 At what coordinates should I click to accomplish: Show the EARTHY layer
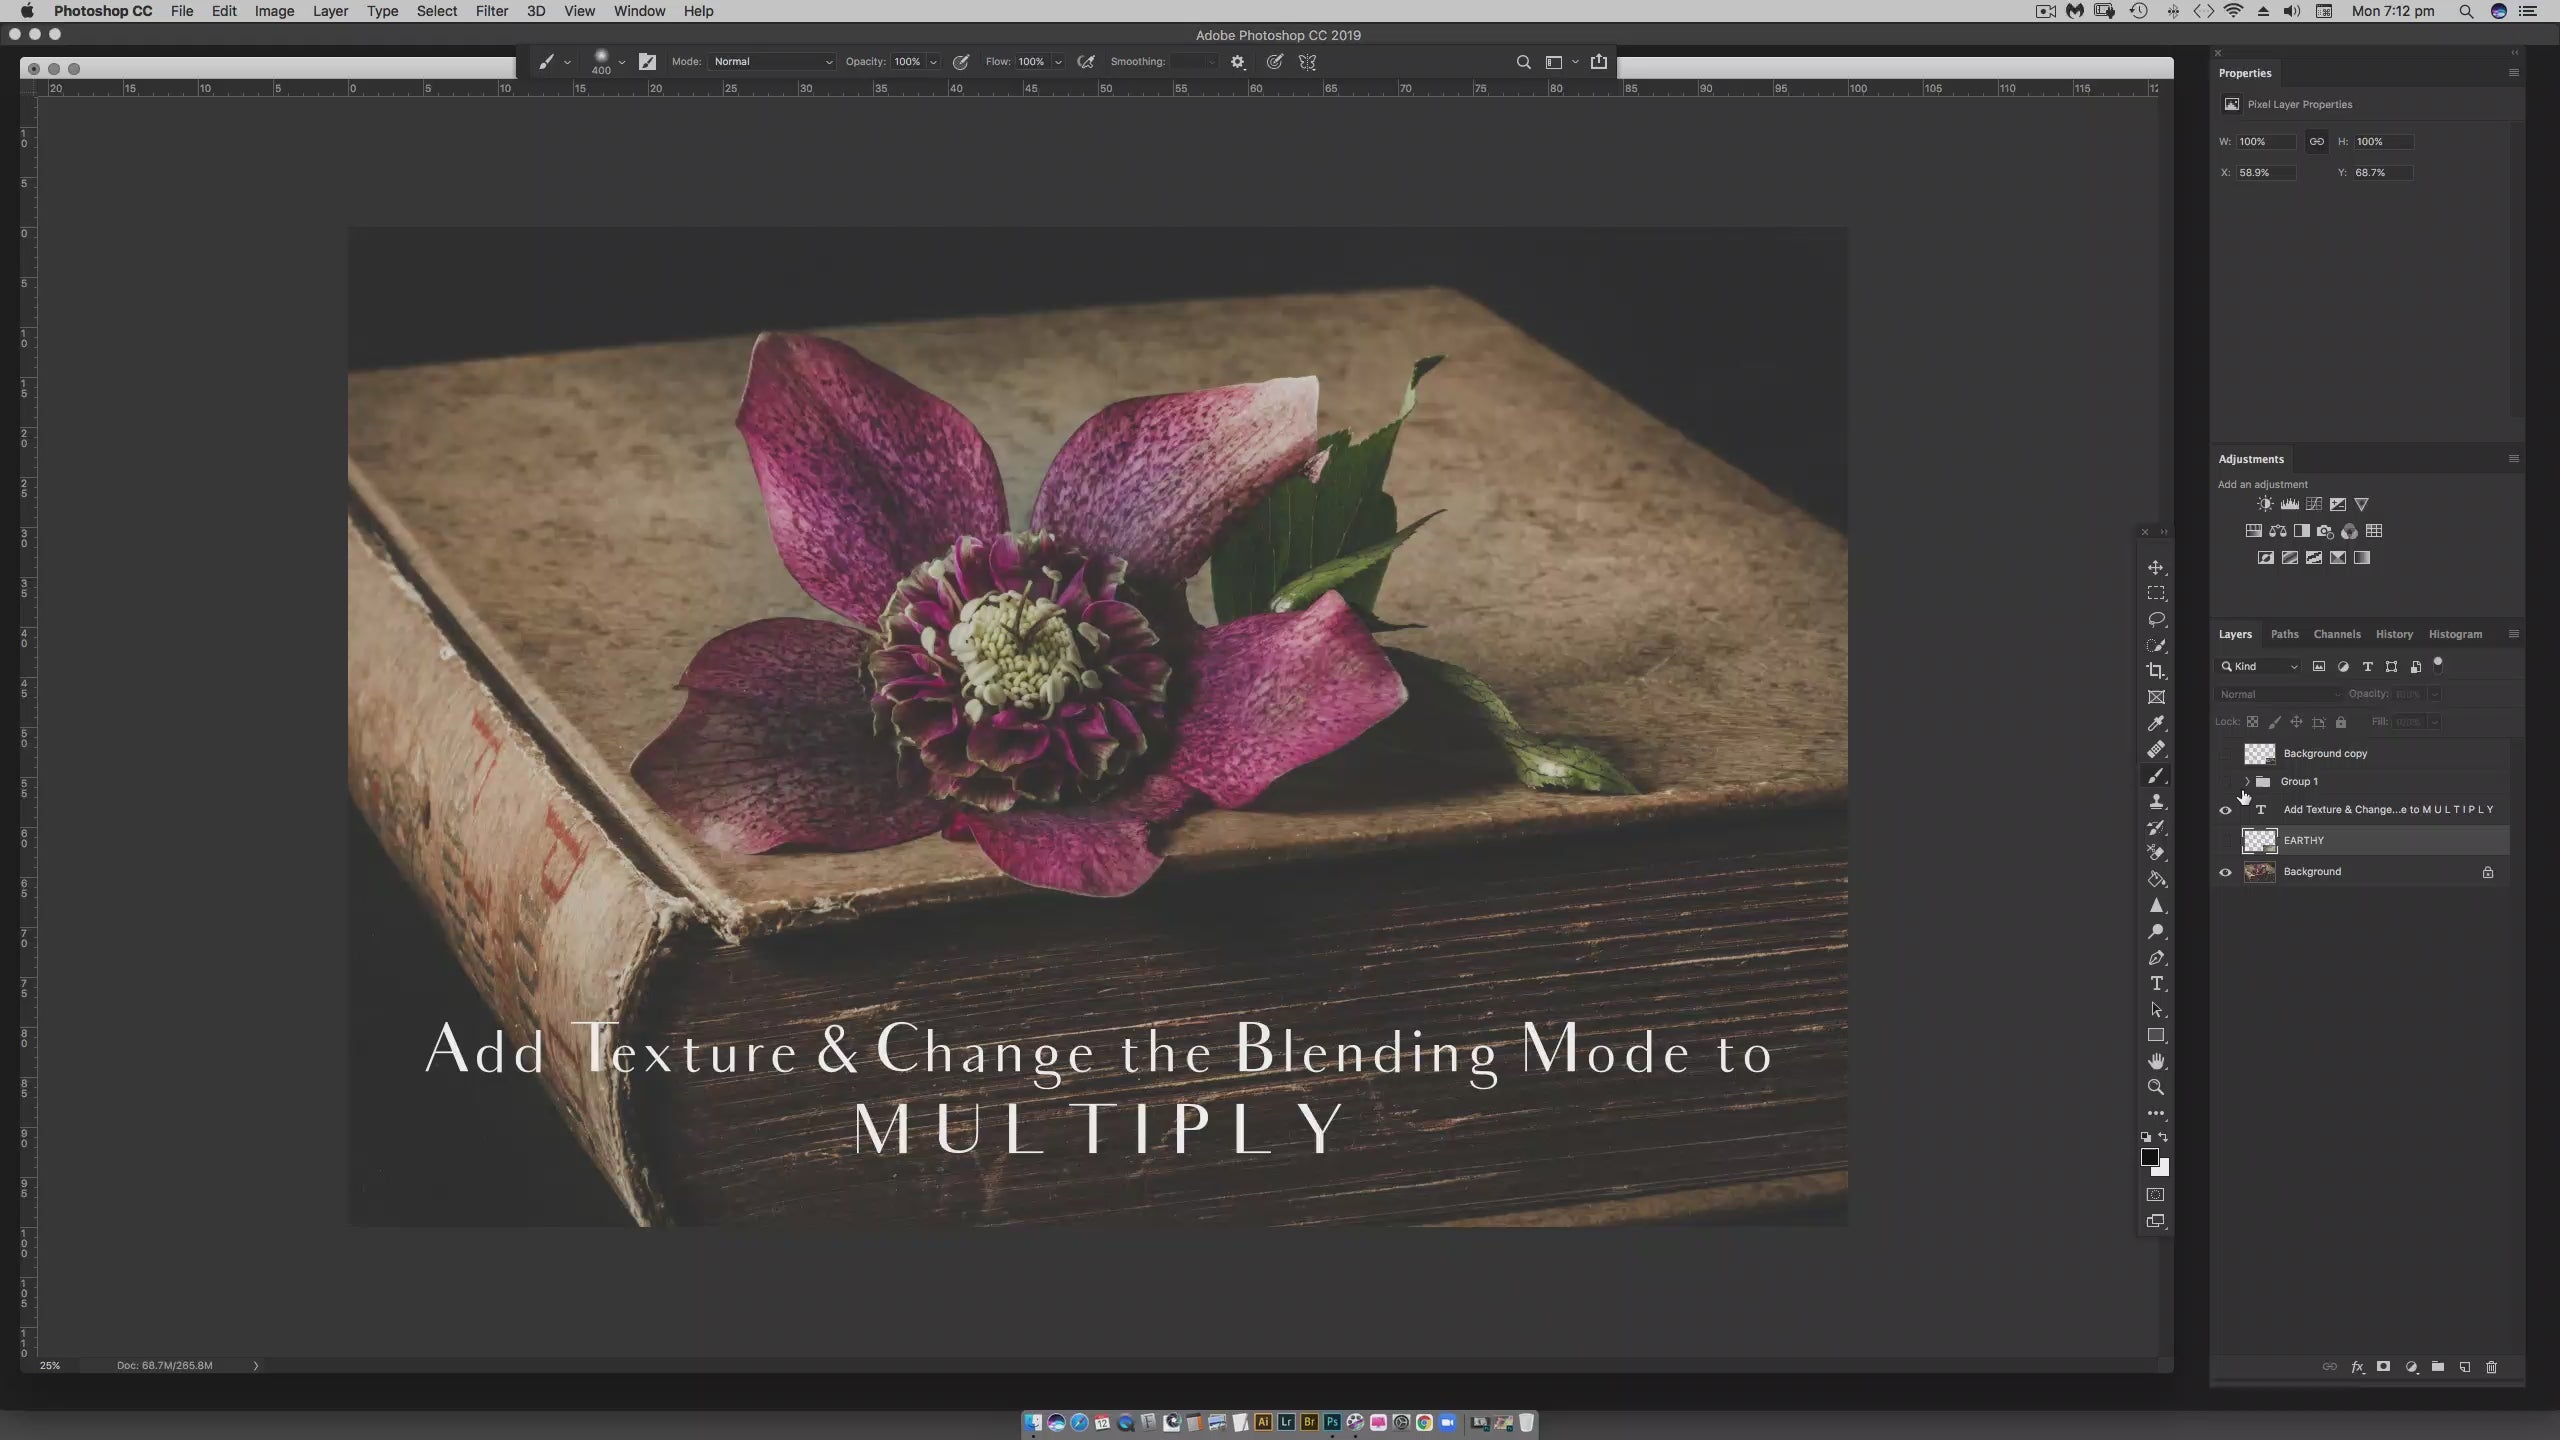pyautogui.click(x=2225, y=841)
